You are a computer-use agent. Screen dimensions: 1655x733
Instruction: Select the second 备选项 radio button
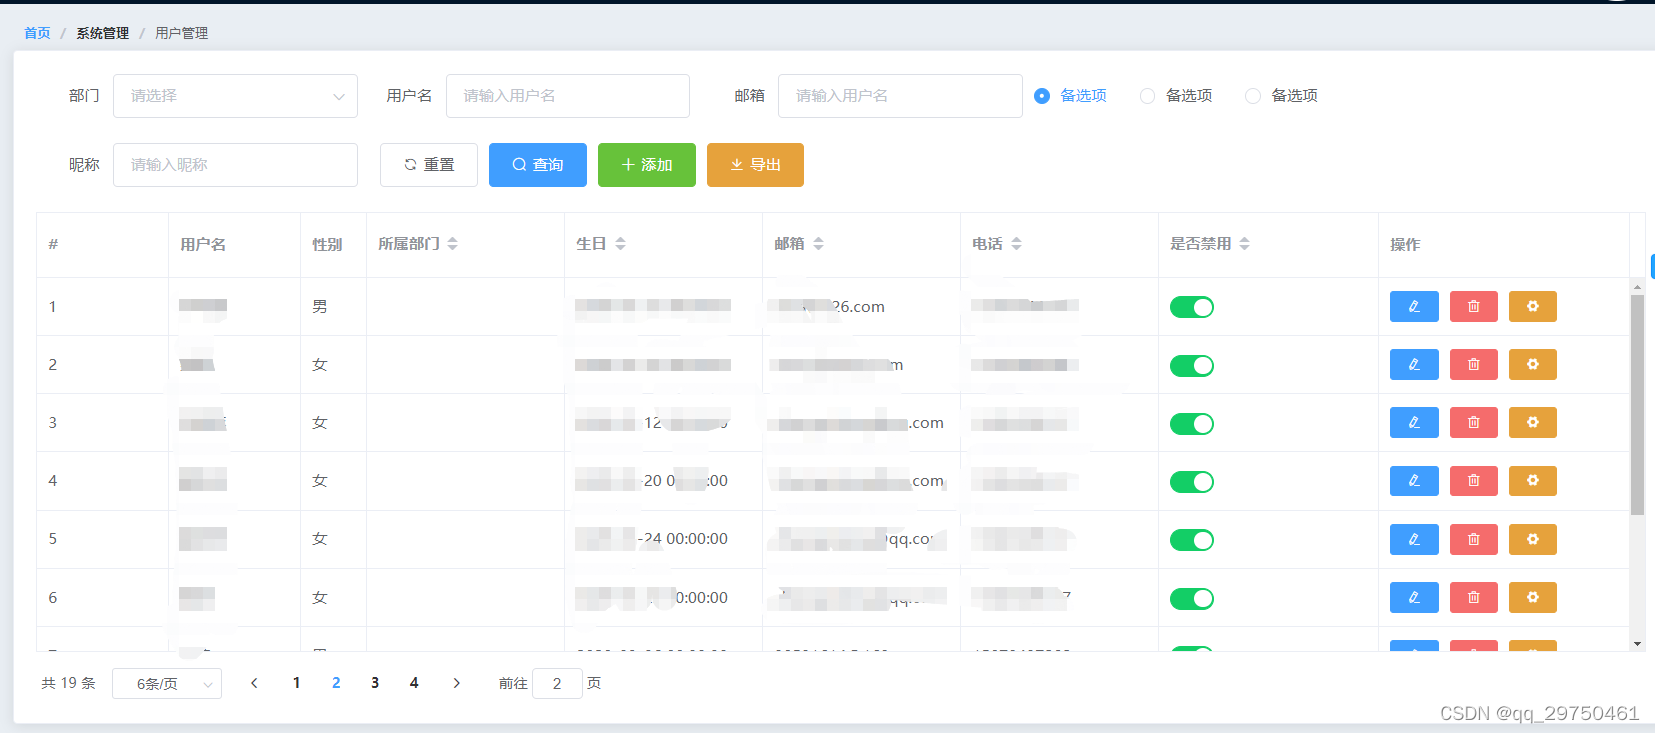click(1147, 96)
